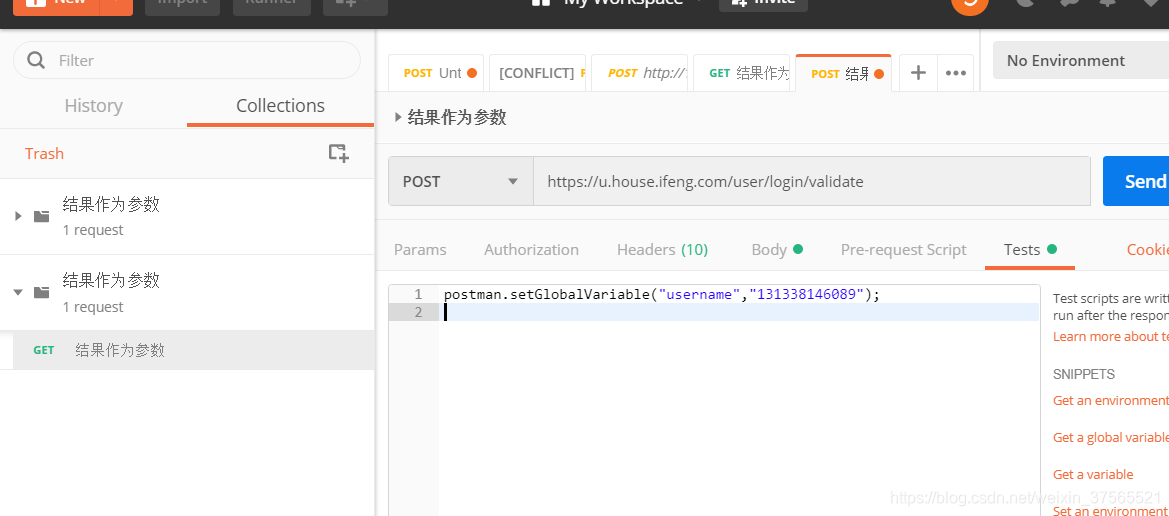Switch to the POST Unt request tab
1169x516 pixels.
[x=436, y=73]
